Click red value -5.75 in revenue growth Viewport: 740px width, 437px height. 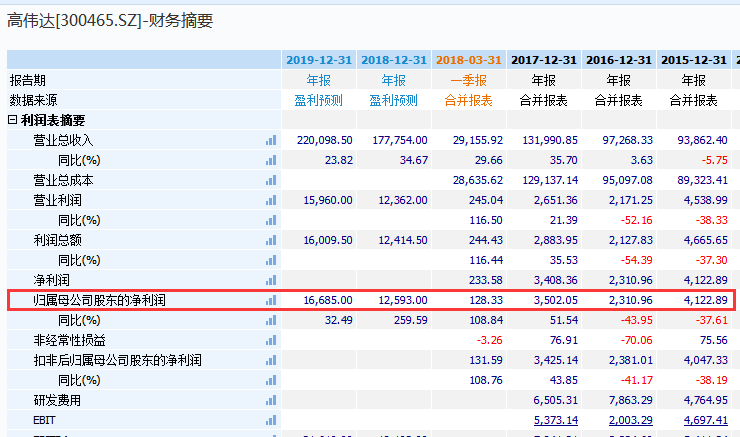click(715, 160)
